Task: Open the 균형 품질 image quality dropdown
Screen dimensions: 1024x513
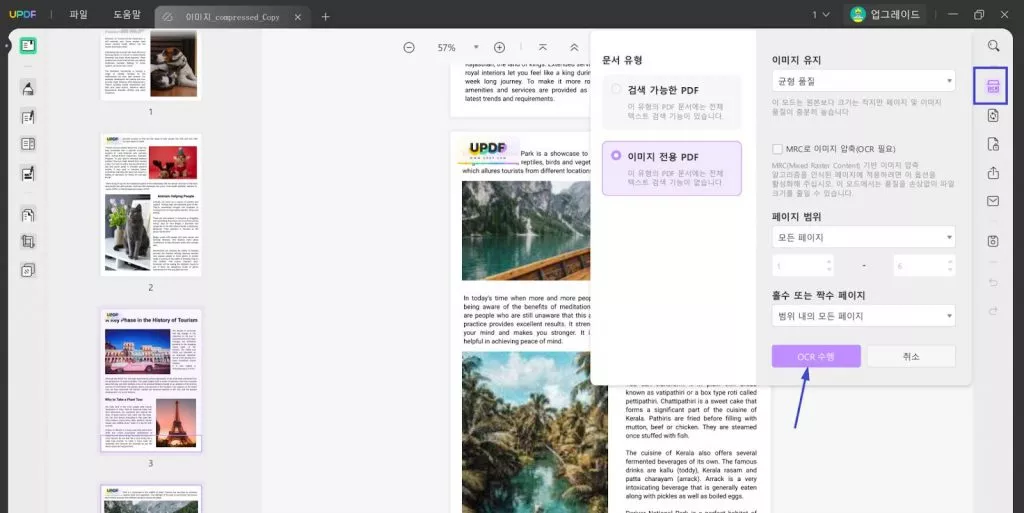Action: pyautogui.click(x=863, y=81)
